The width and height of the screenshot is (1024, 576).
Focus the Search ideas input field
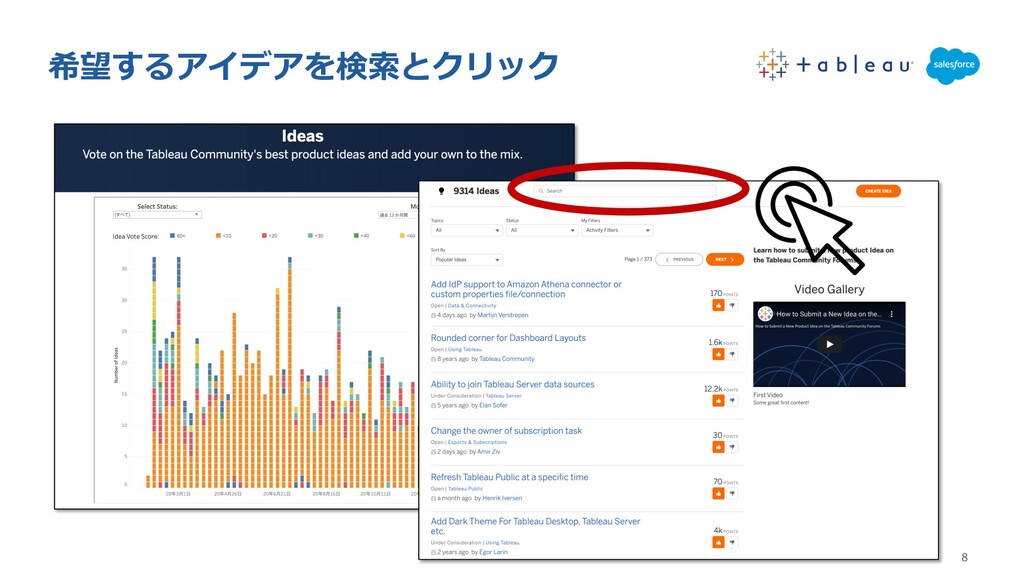coord(625,191)
